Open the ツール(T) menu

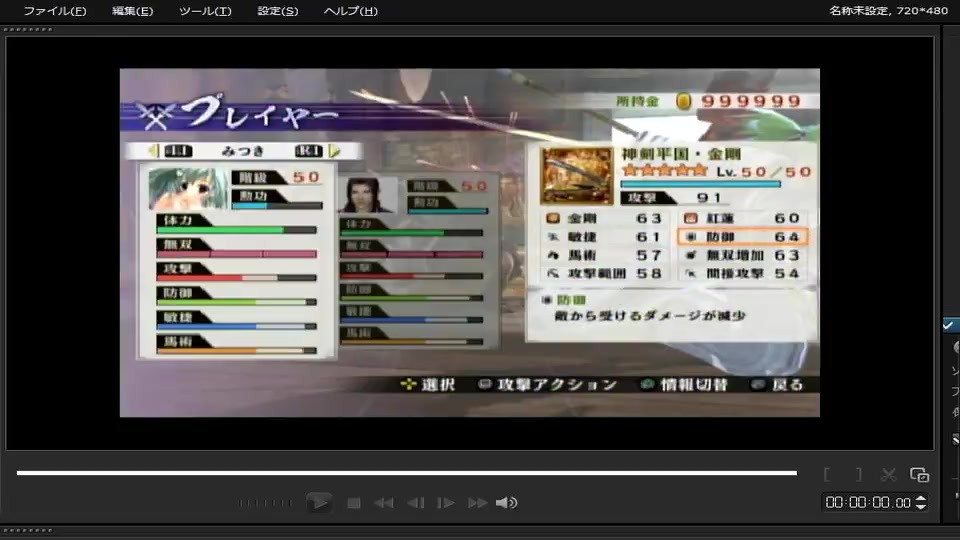pos(205,11)
